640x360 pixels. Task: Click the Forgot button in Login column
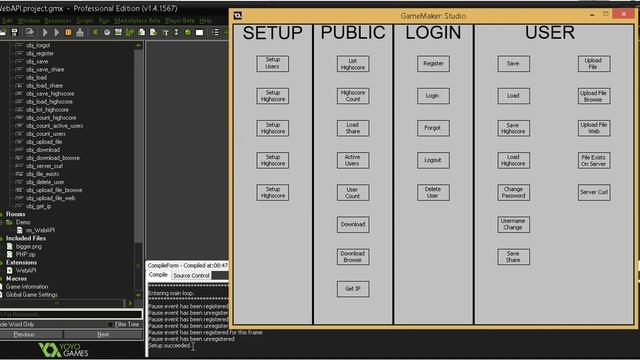(x=433, y=128)
